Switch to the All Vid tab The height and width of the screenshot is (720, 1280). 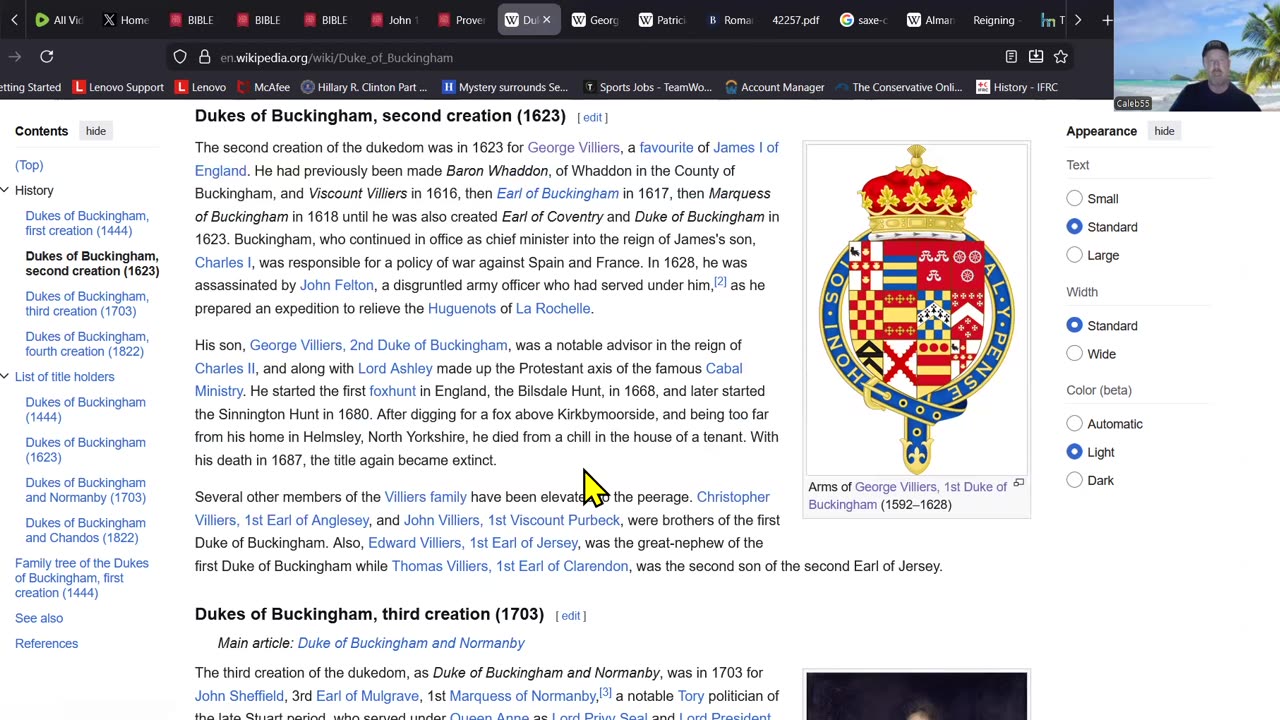tap(60, 20)
